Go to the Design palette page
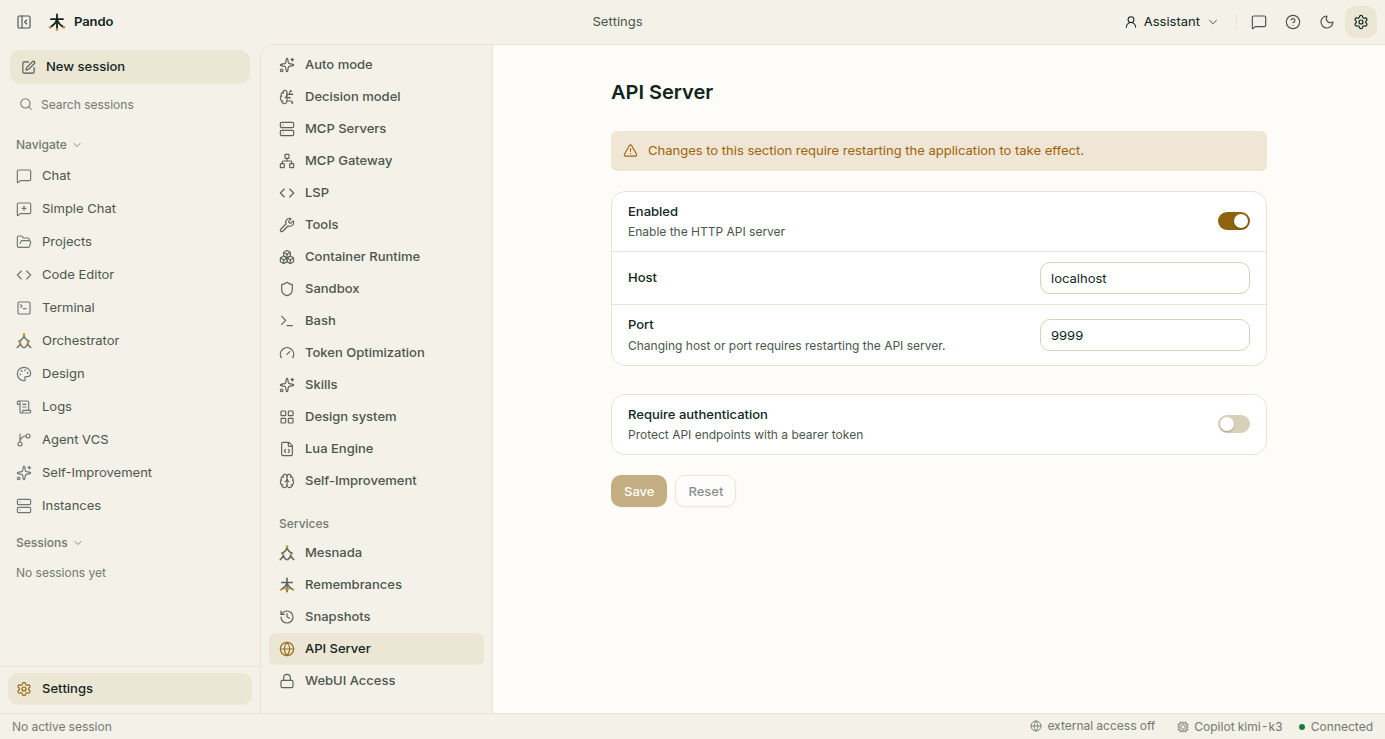The image size is (1385, 739). click(x=130, y=374)
